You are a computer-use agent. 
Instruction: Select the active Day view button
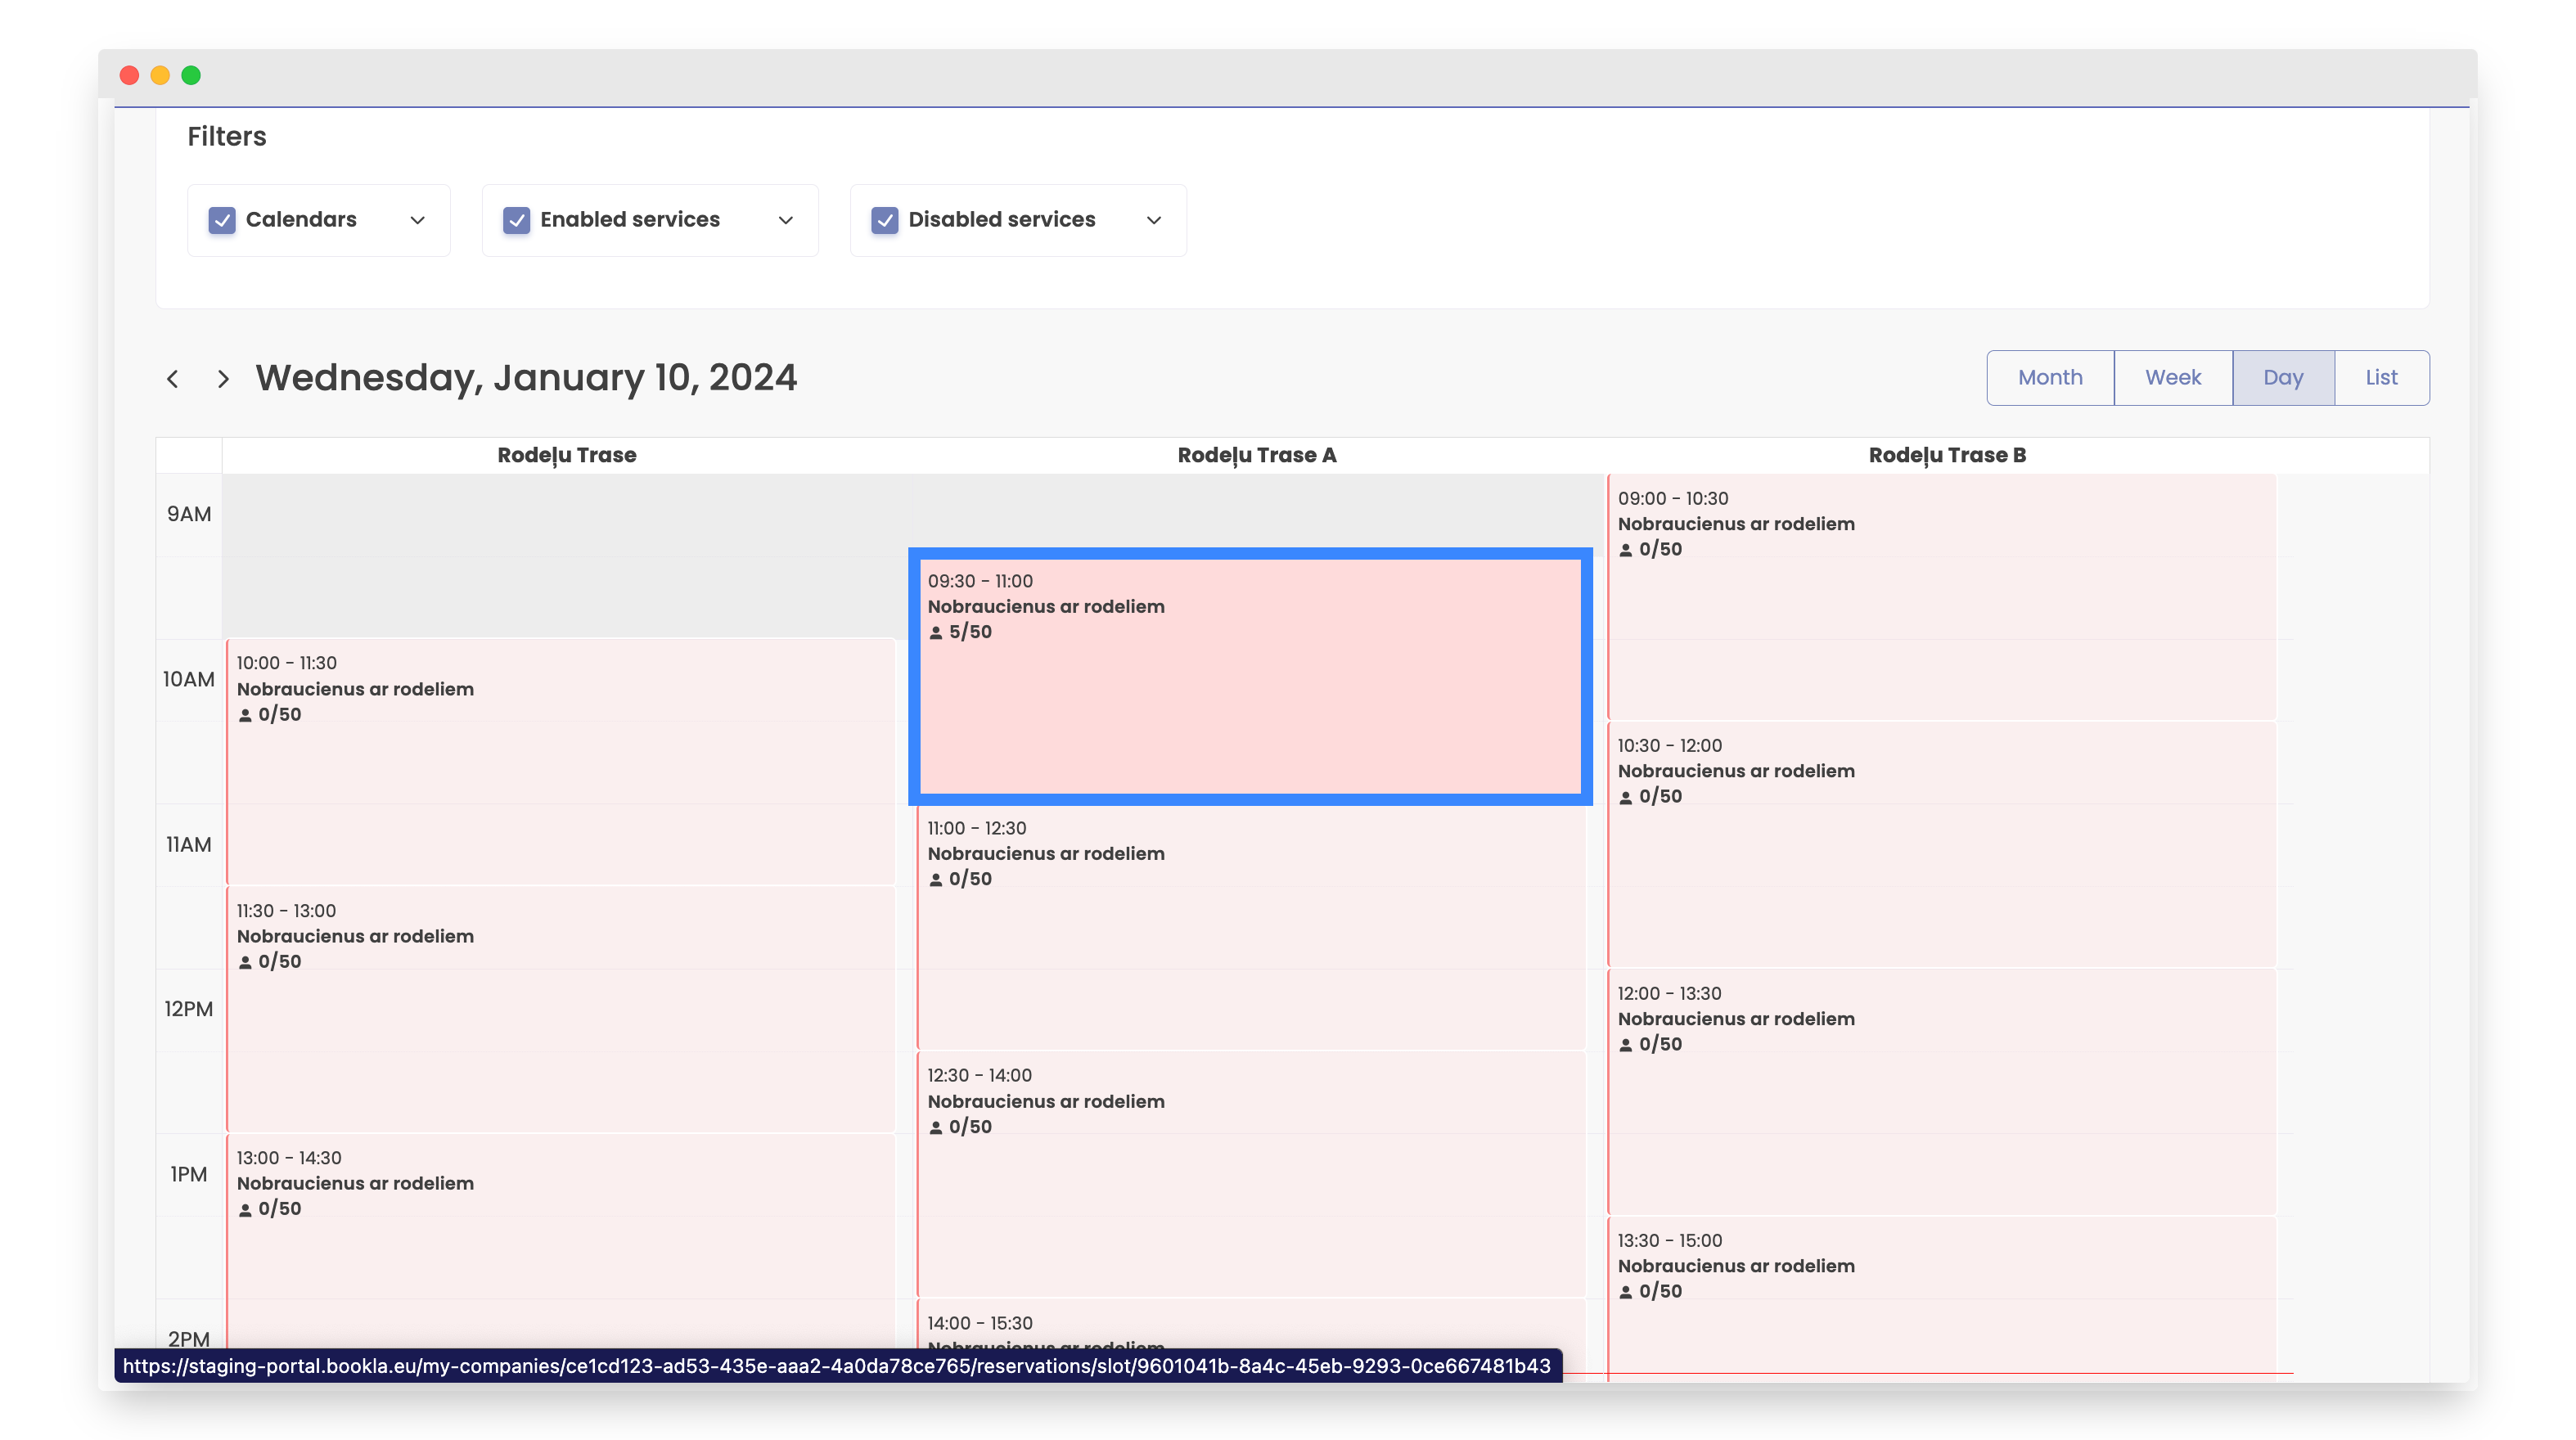coord(2283,378)
